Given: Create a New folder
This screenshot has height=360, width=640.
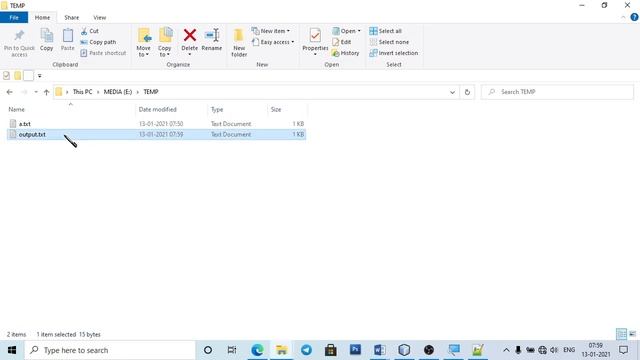Looking at the screenshot, I should click(x=239, y=42).
